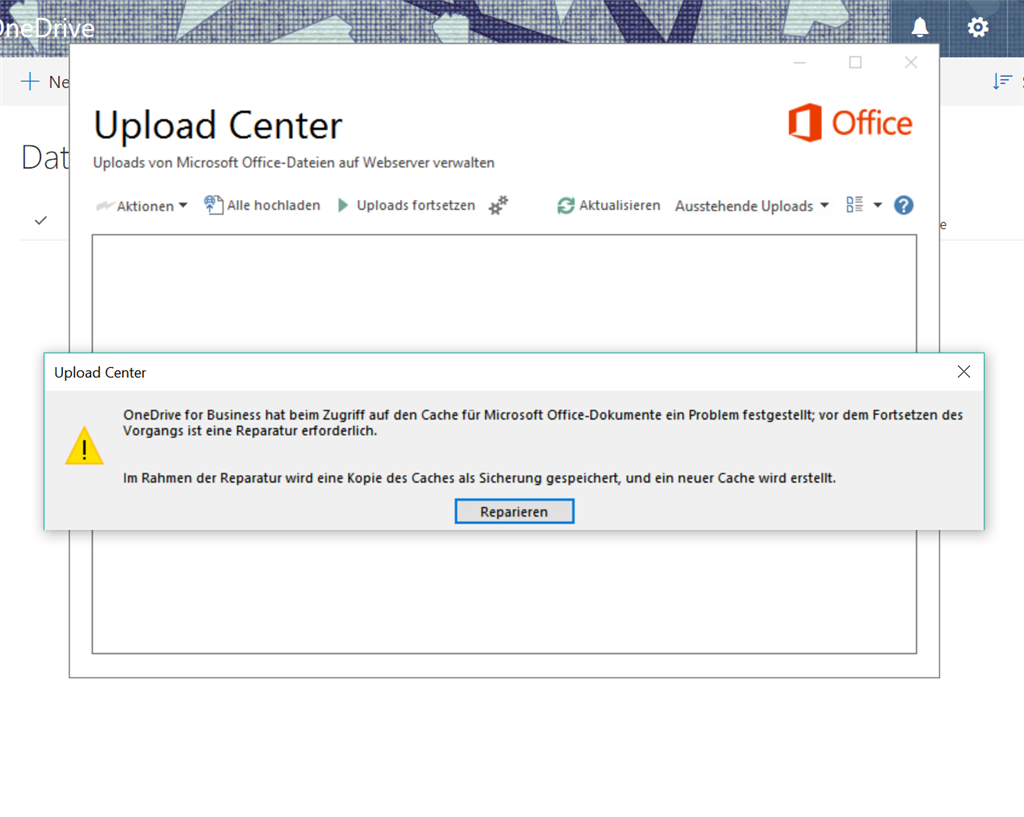
Task: Click the Aktualisieren refresh button
Action: pyautogui.click(x=609, y=205)
